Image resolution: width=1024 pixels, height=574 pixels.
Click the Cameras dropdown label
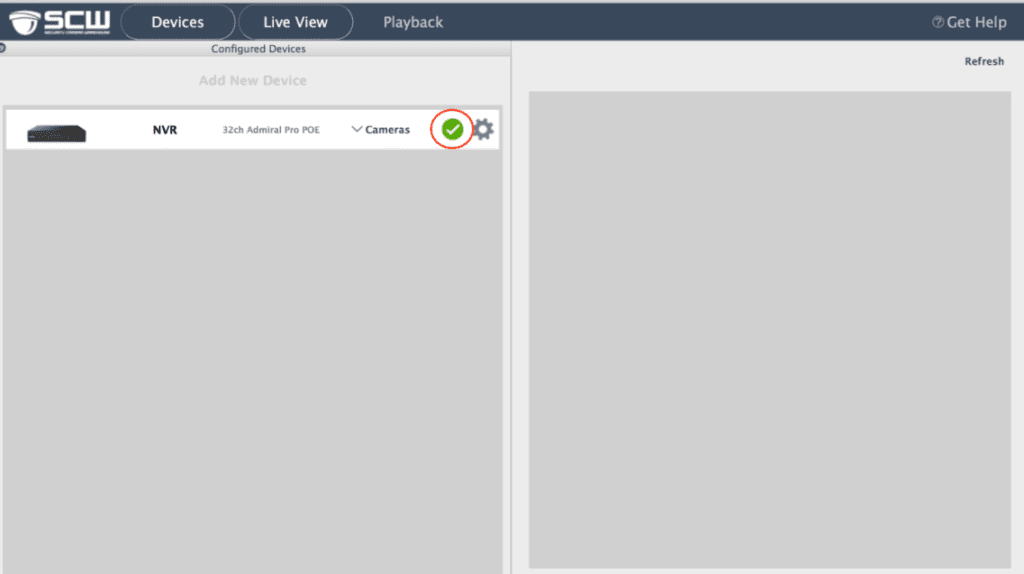(x=387, y=130)
